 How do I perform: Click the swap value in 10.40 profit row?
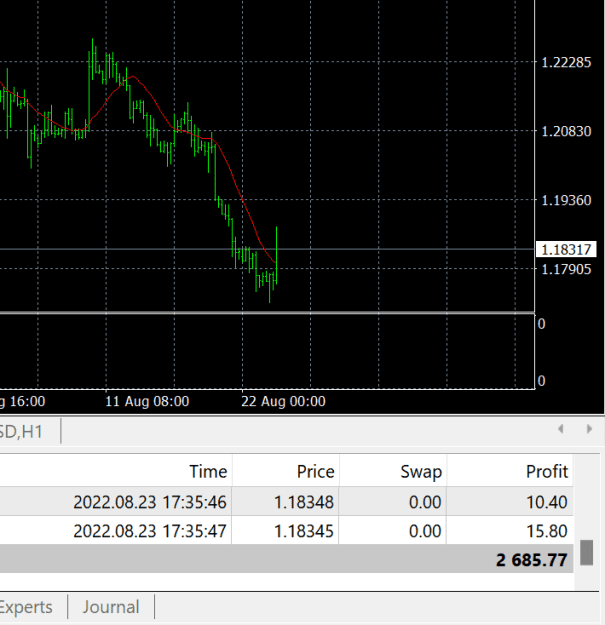425,502
